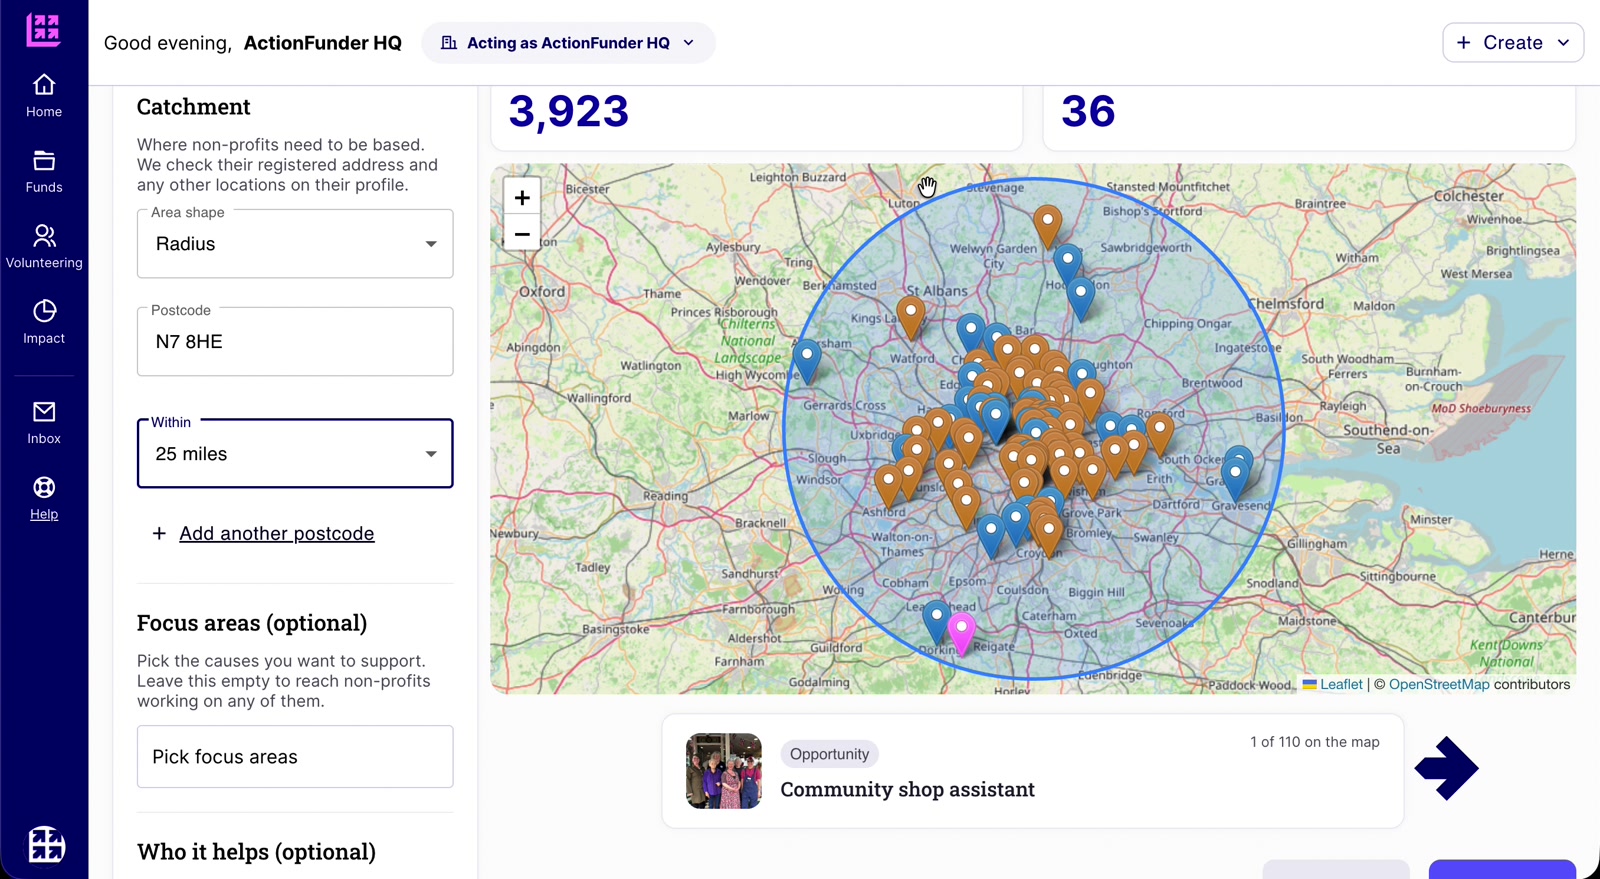Open the Within 25 miles dropdown
1600x879 pixels.
click(x=295, y=453)
